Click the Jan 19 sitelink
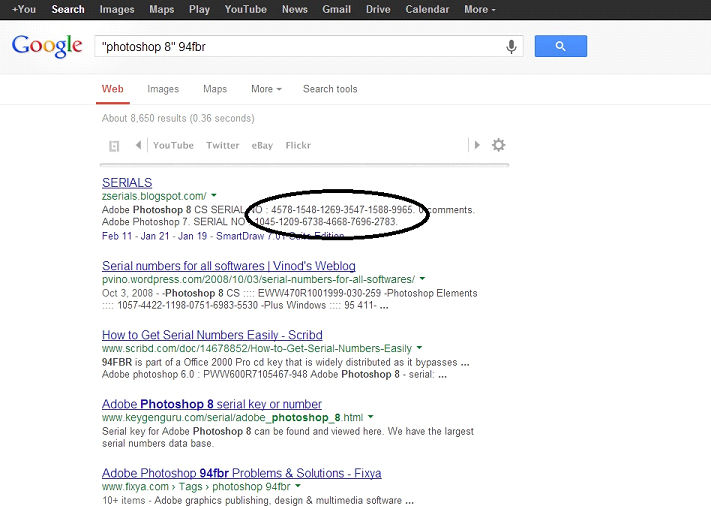This screenshot has width=711, height=506. coord(192,236)
